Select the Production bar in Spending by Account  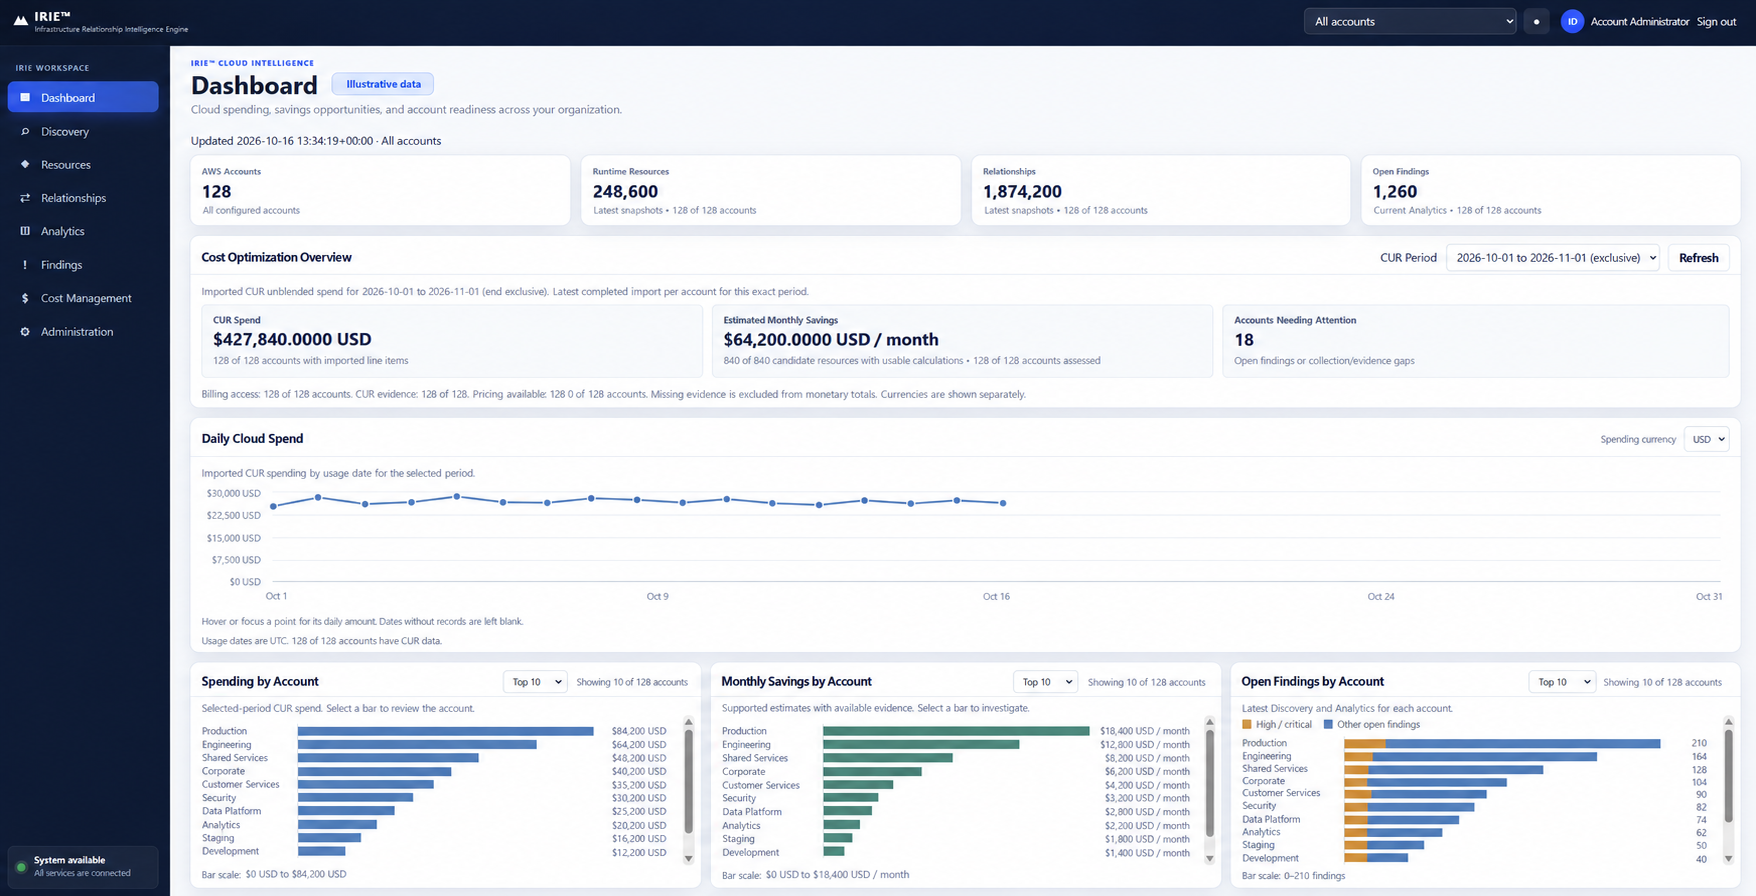445,731
